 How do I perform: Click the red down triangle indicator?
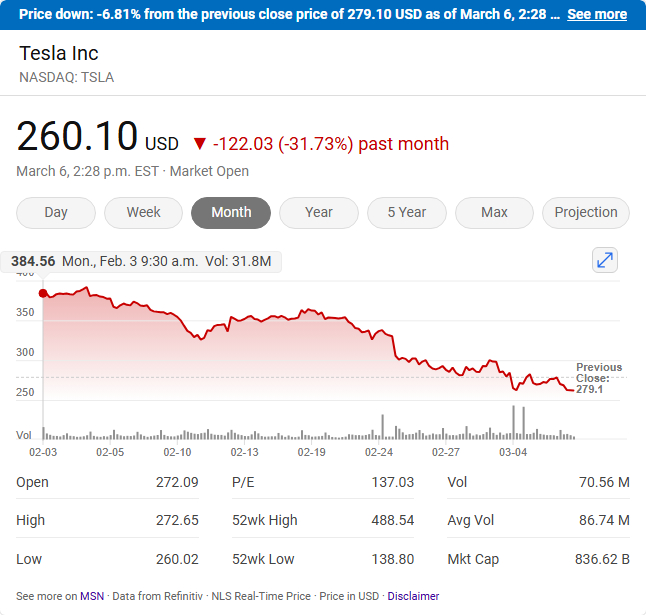click(x=199, y=144)
